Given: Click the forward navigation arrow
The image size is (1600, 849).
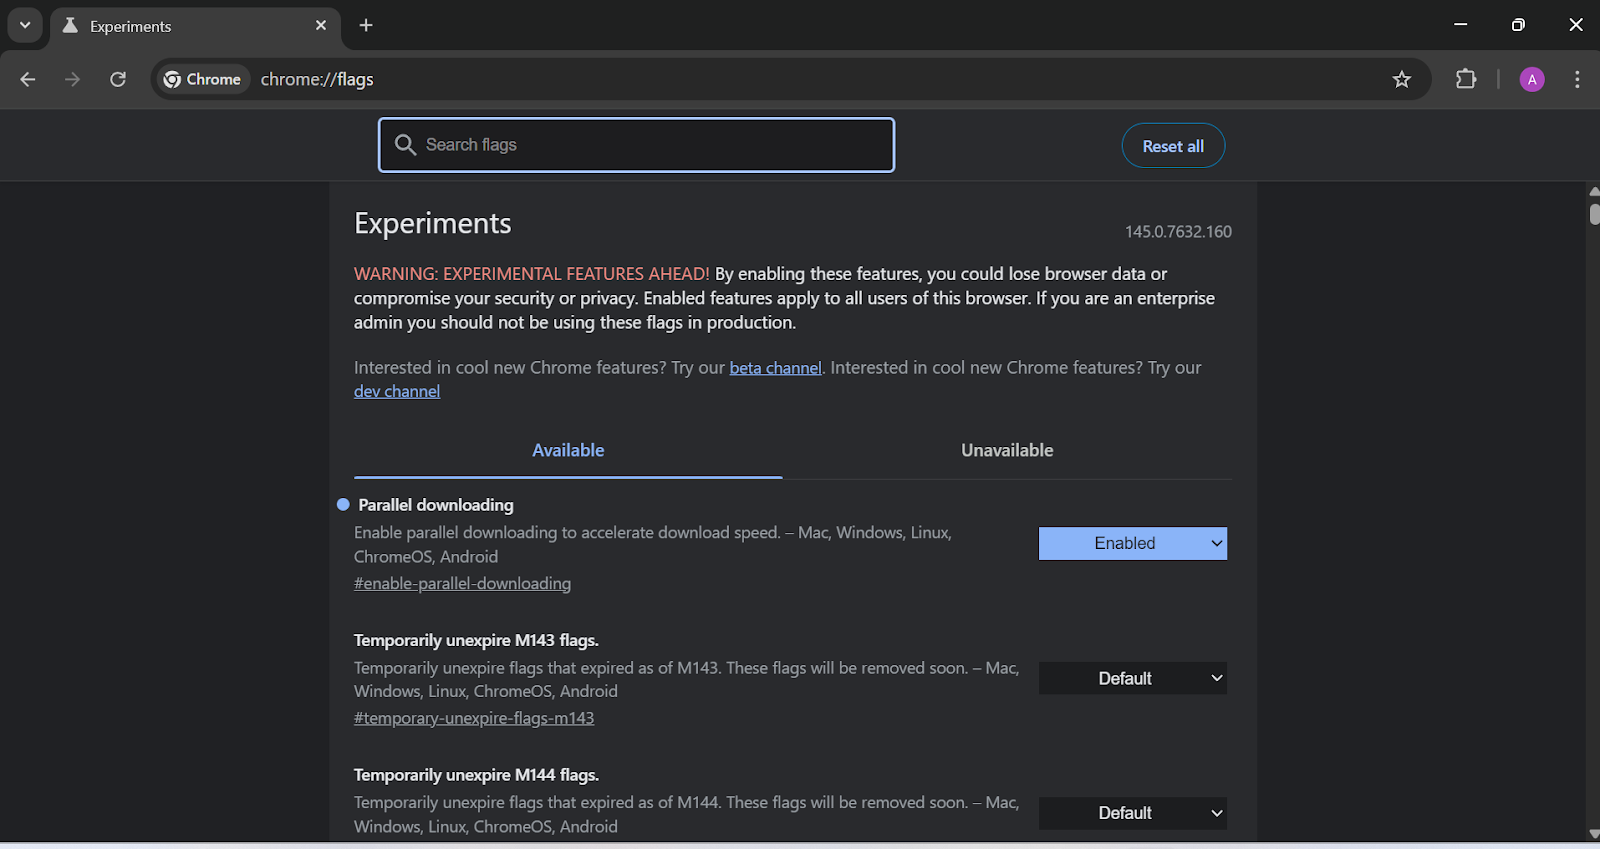Looking at the screenshot, I should [72, 80].
